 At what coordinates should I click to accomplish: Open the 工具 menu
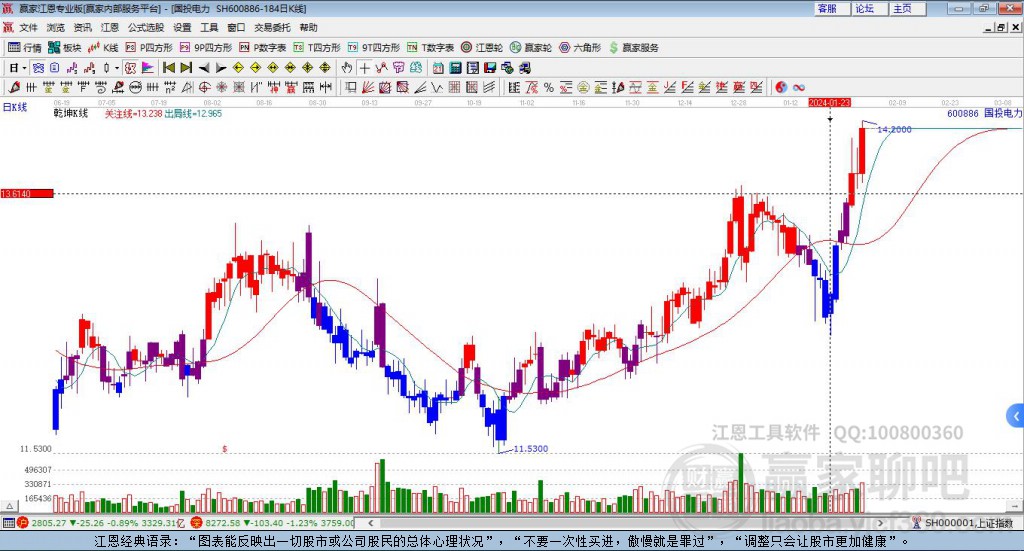tap(209, 27)
